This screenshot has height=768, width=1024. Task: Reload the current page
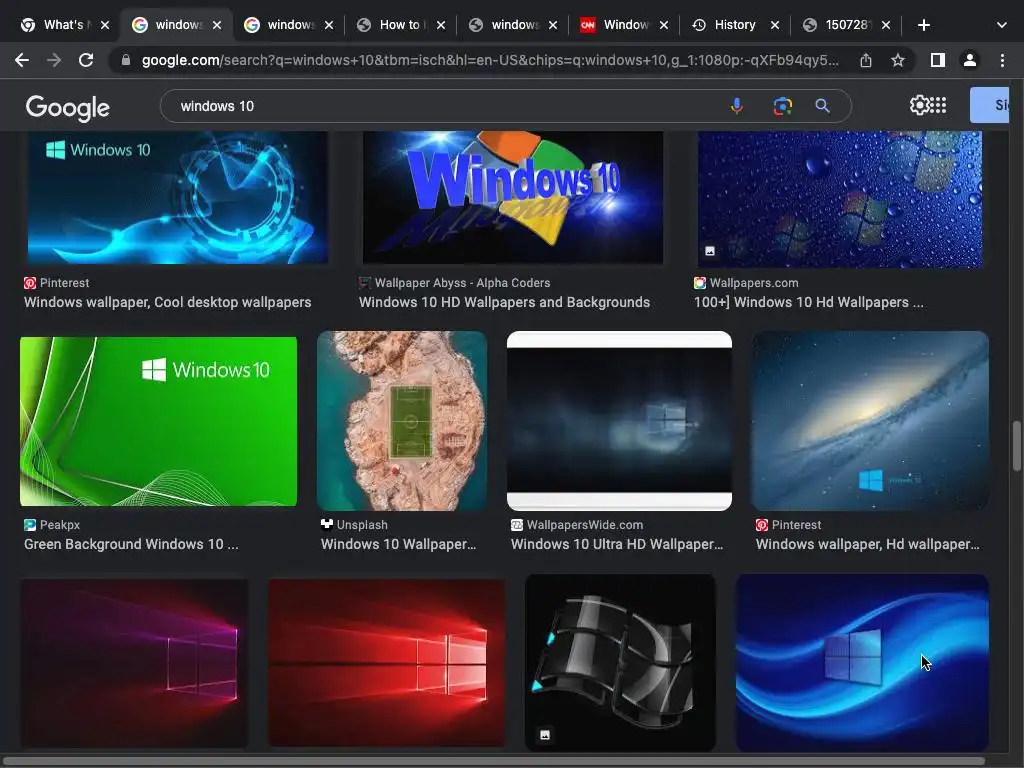(86, 60)
